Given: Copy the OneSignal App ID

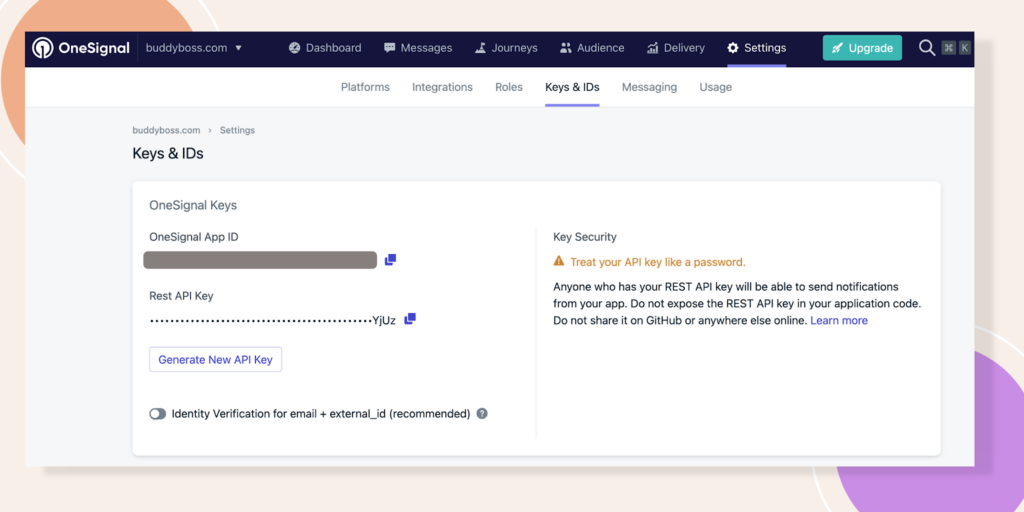Looking at the screenshot, I should 390,260.
